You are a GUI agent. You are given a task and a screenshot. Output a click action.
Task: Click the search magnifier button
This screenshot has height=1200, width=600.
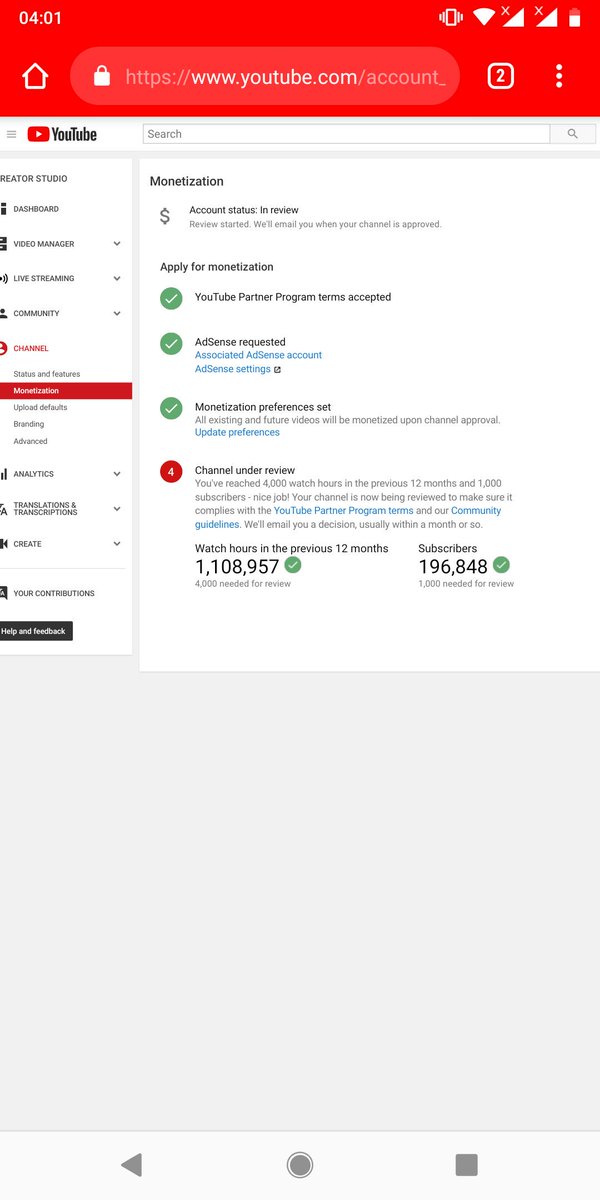click(x=573, y=134)
